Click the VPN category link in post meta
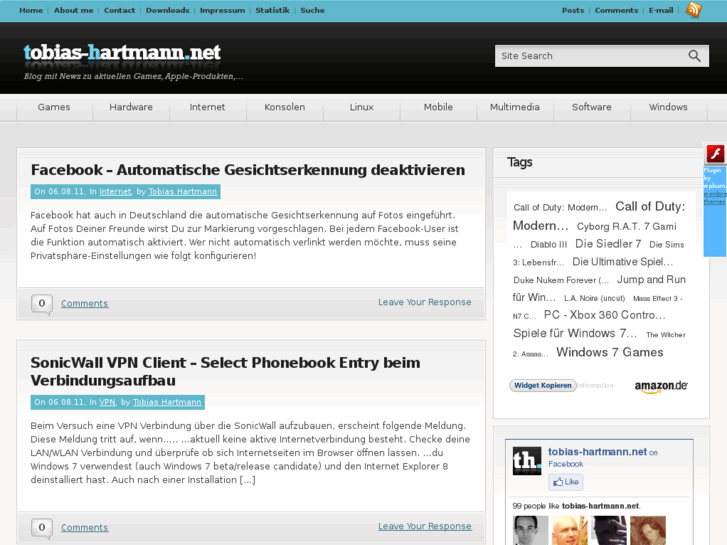Image resolution: width=727 pixels, height=545 pixels. pyautogui.click(x=107, y=402)
